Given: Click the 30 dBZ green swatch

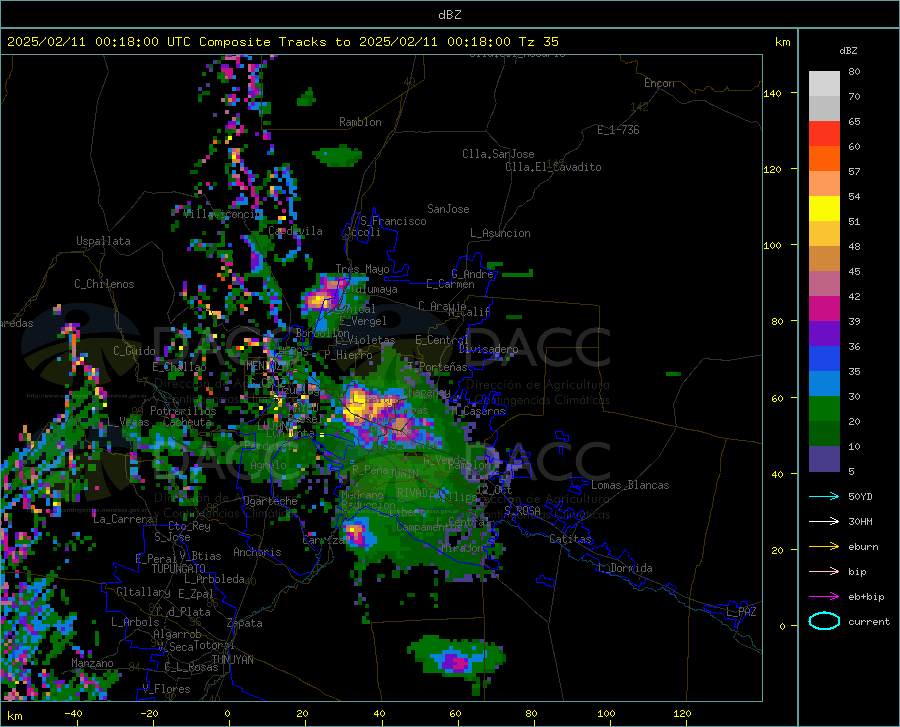Looking at the screenshot, I should coord(824,408).
